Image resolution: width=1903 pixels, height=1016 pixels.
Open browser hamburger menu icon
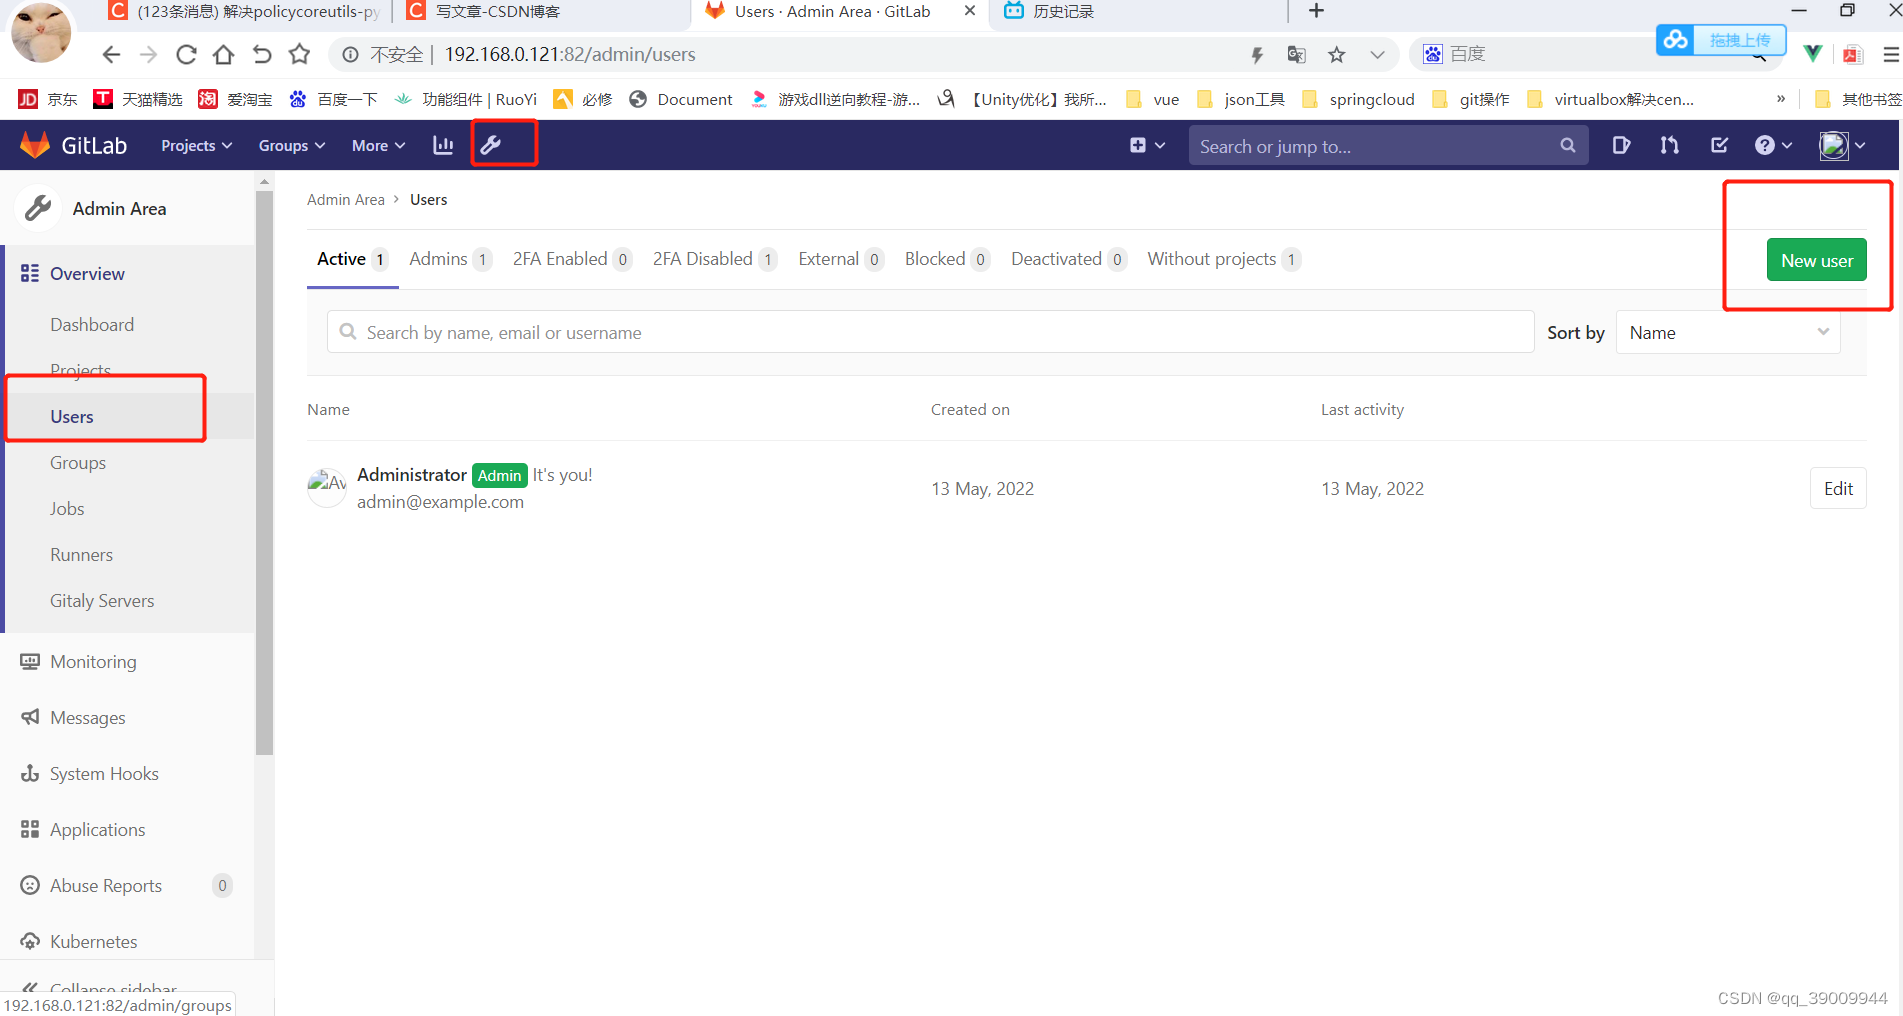pyautogui.click(x=1891, y=55)
